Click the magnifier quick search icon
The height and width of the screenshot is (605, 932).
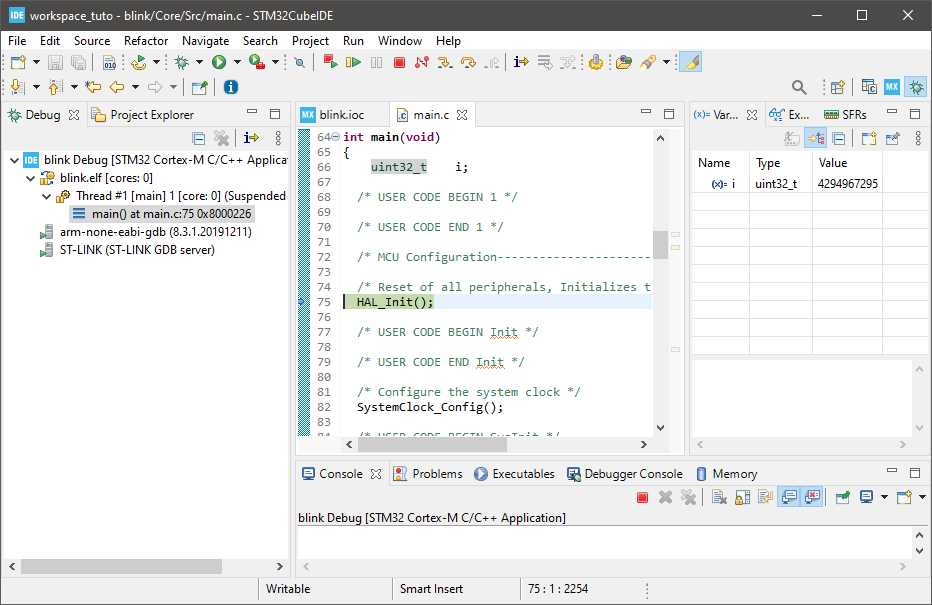click(799, 87)
